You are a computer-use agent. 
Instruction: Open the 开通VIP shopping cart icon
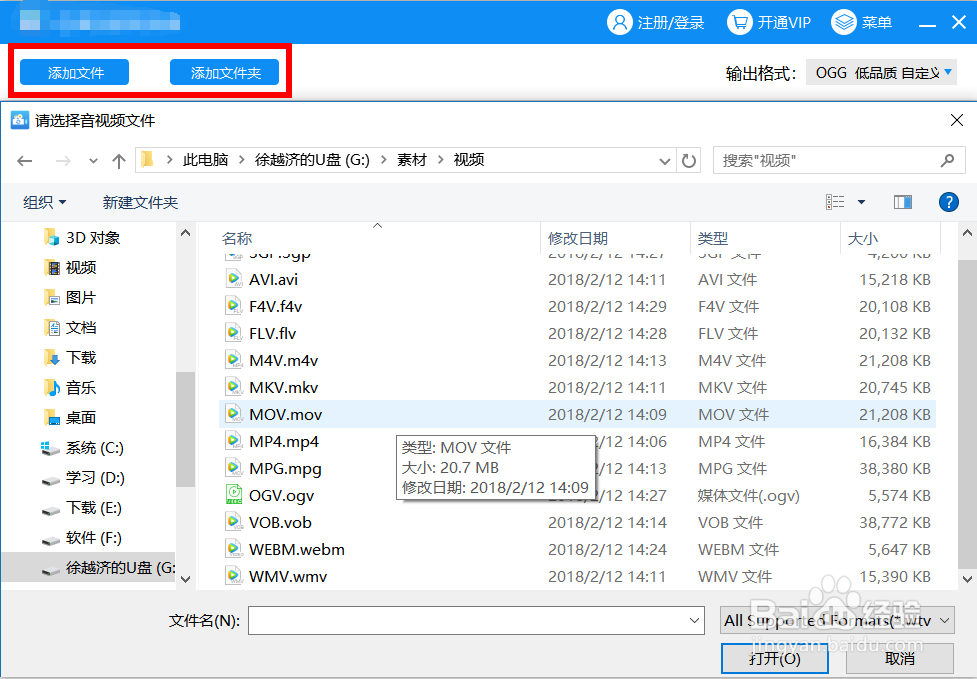pos(740,22)
